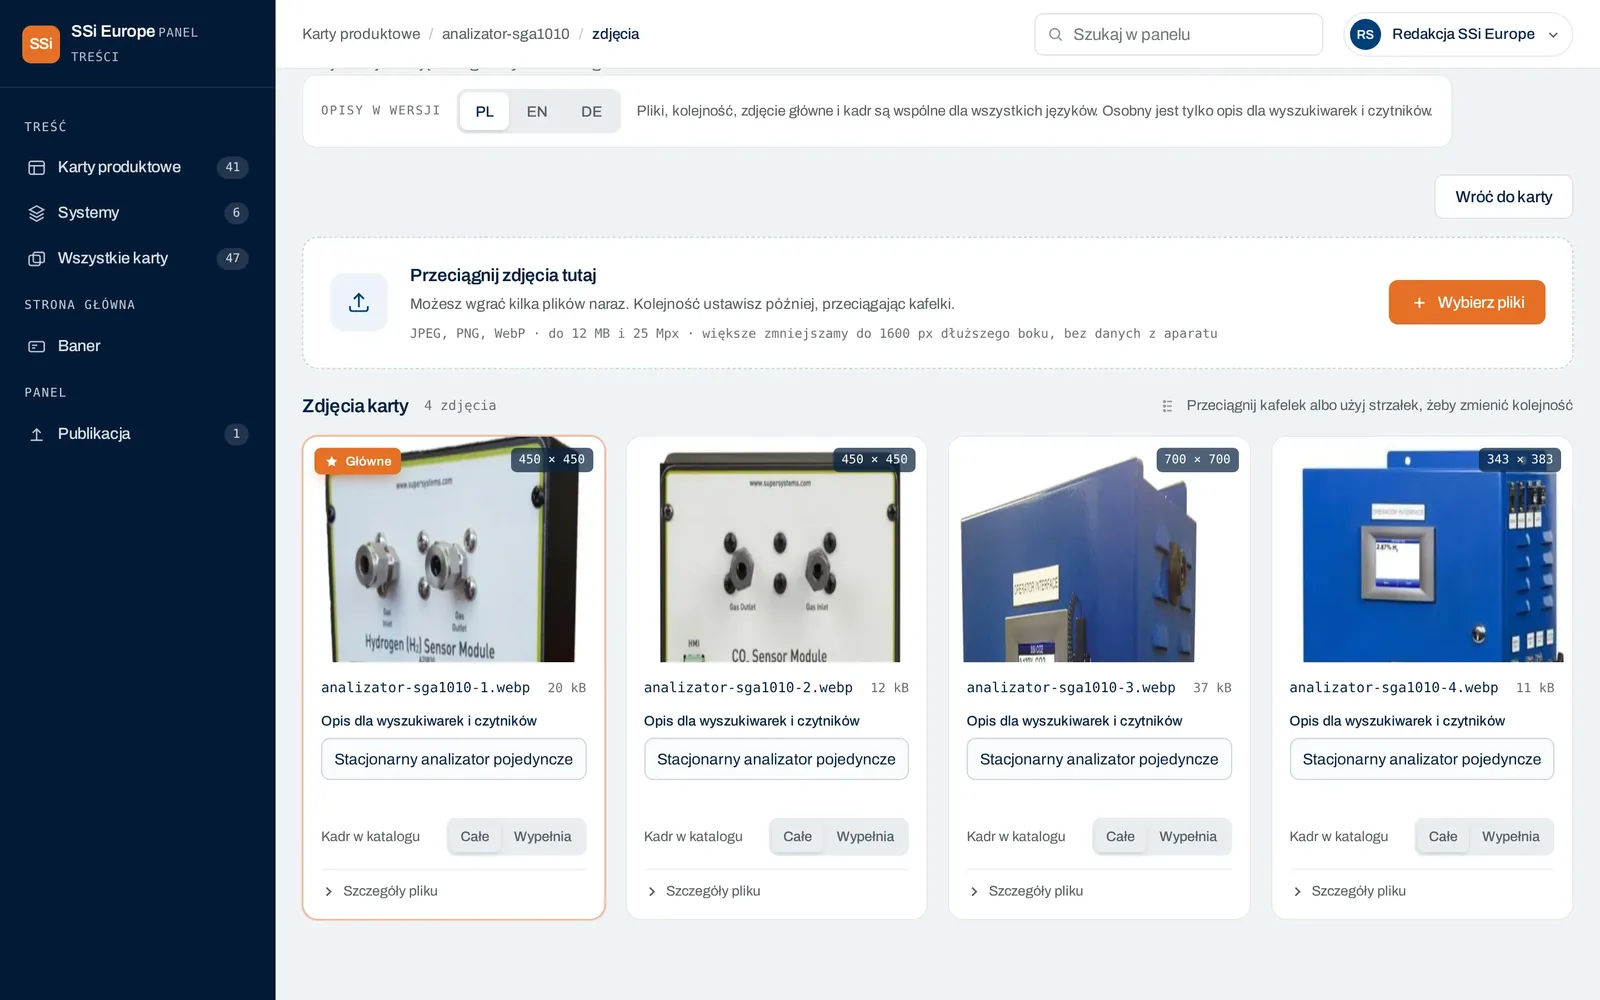Open Systemy in the sidebar
This screenshot has height=1000, width=1600.
137,213
